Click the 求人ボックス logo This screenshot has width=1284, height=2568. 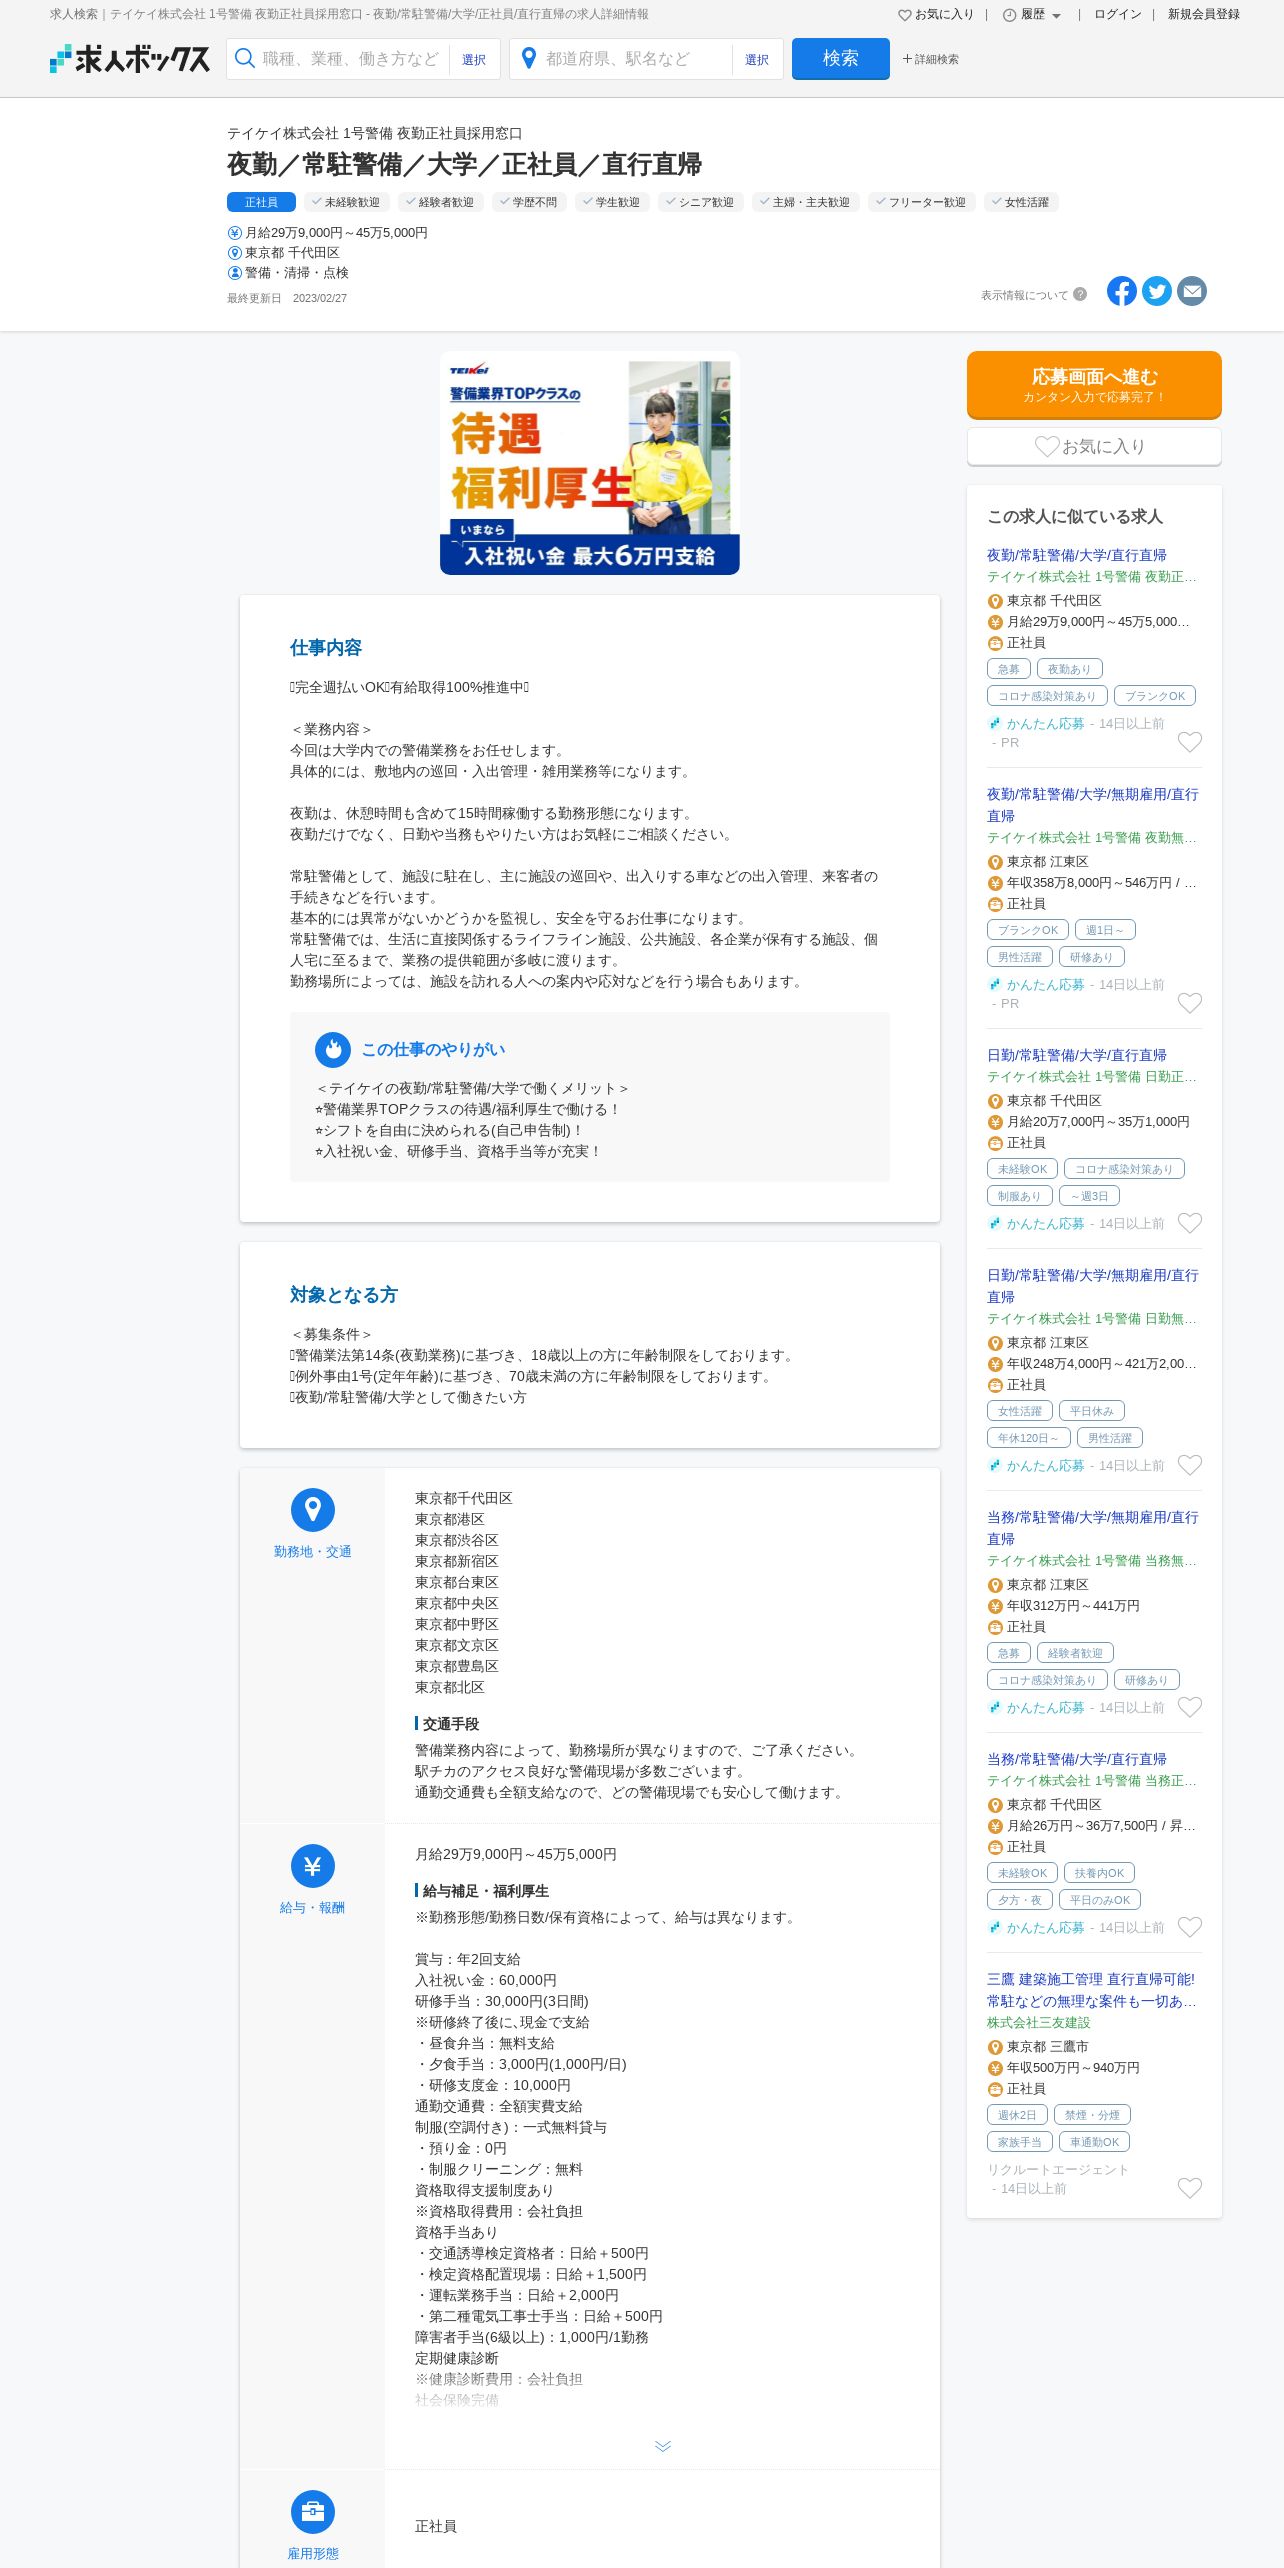pos(130,59)
